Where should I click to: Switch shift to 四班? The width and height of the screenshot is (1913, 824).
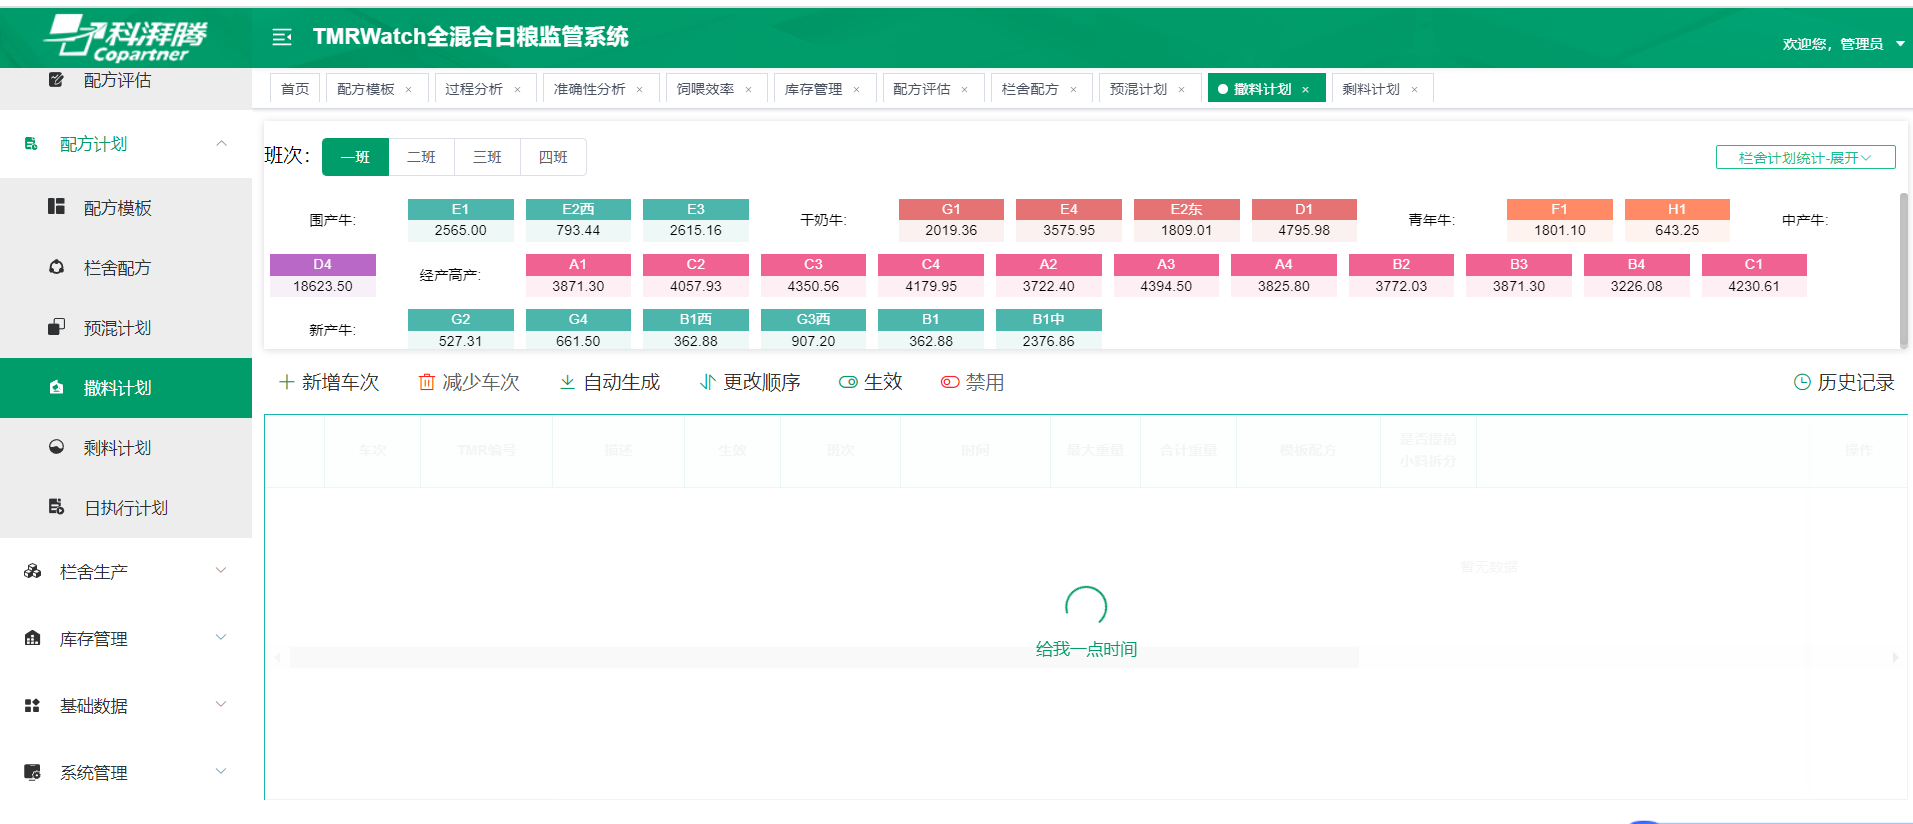tap(553, 157)
